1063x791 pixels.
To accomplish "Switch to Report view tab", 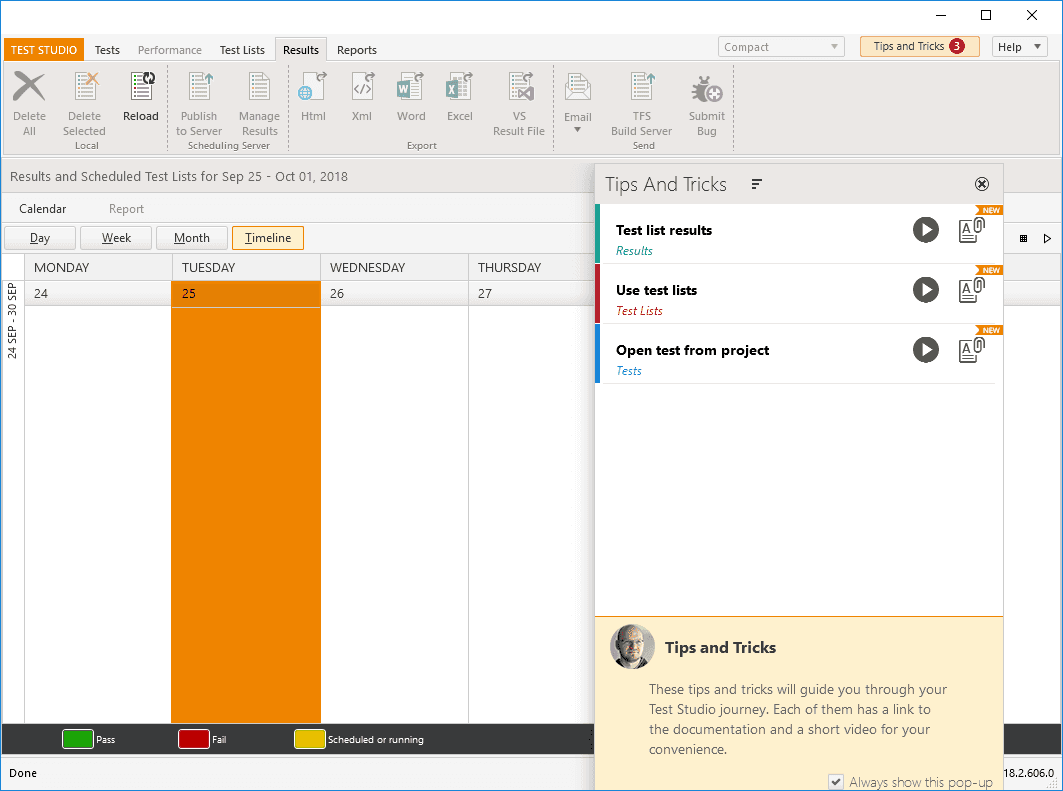I will (x=126, y=209).
